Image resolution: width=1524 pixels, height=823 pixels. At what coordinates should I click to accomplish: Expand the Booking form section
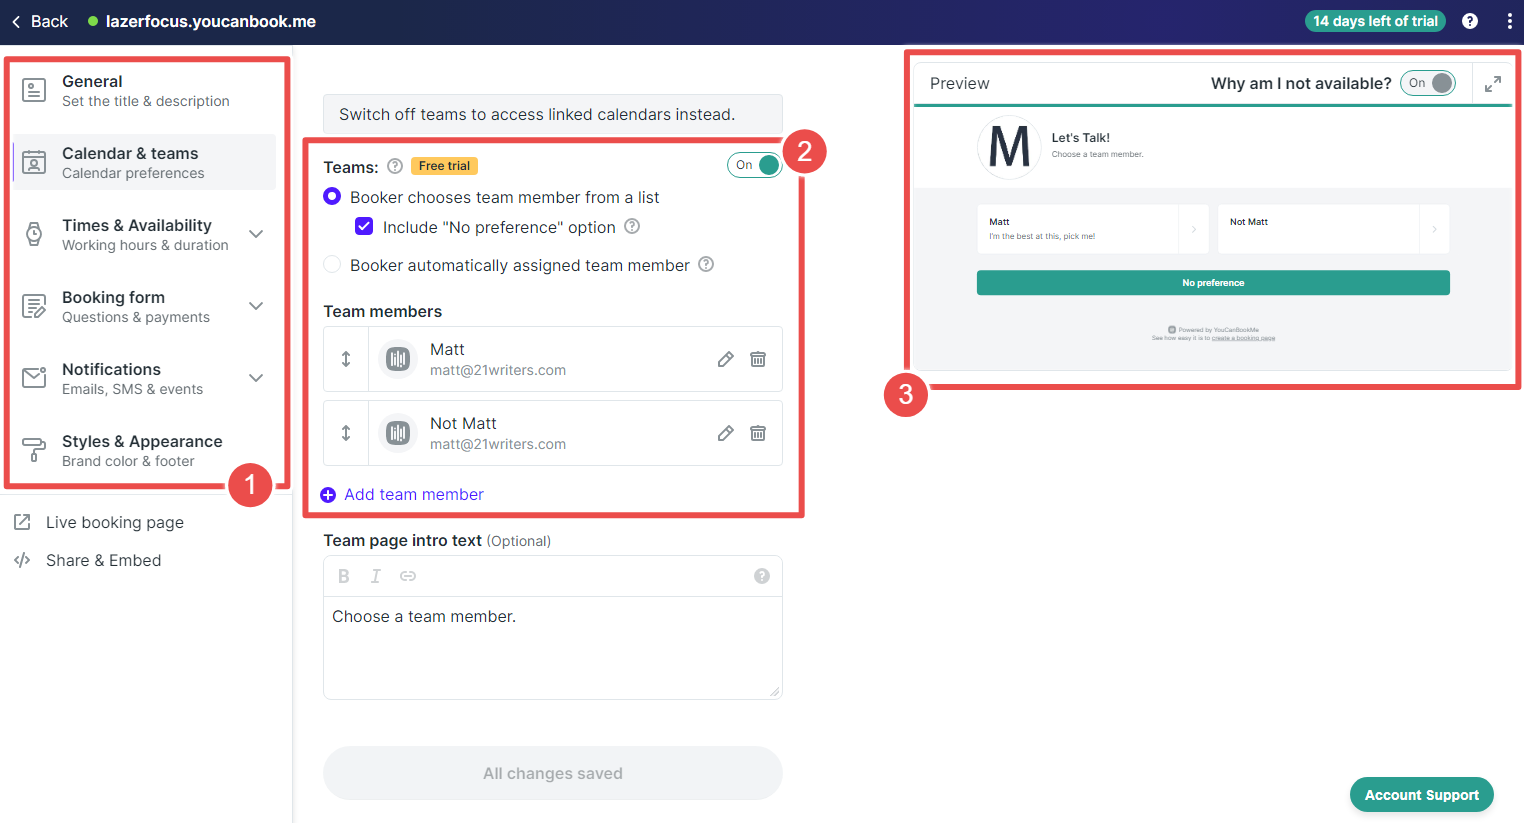256,306
